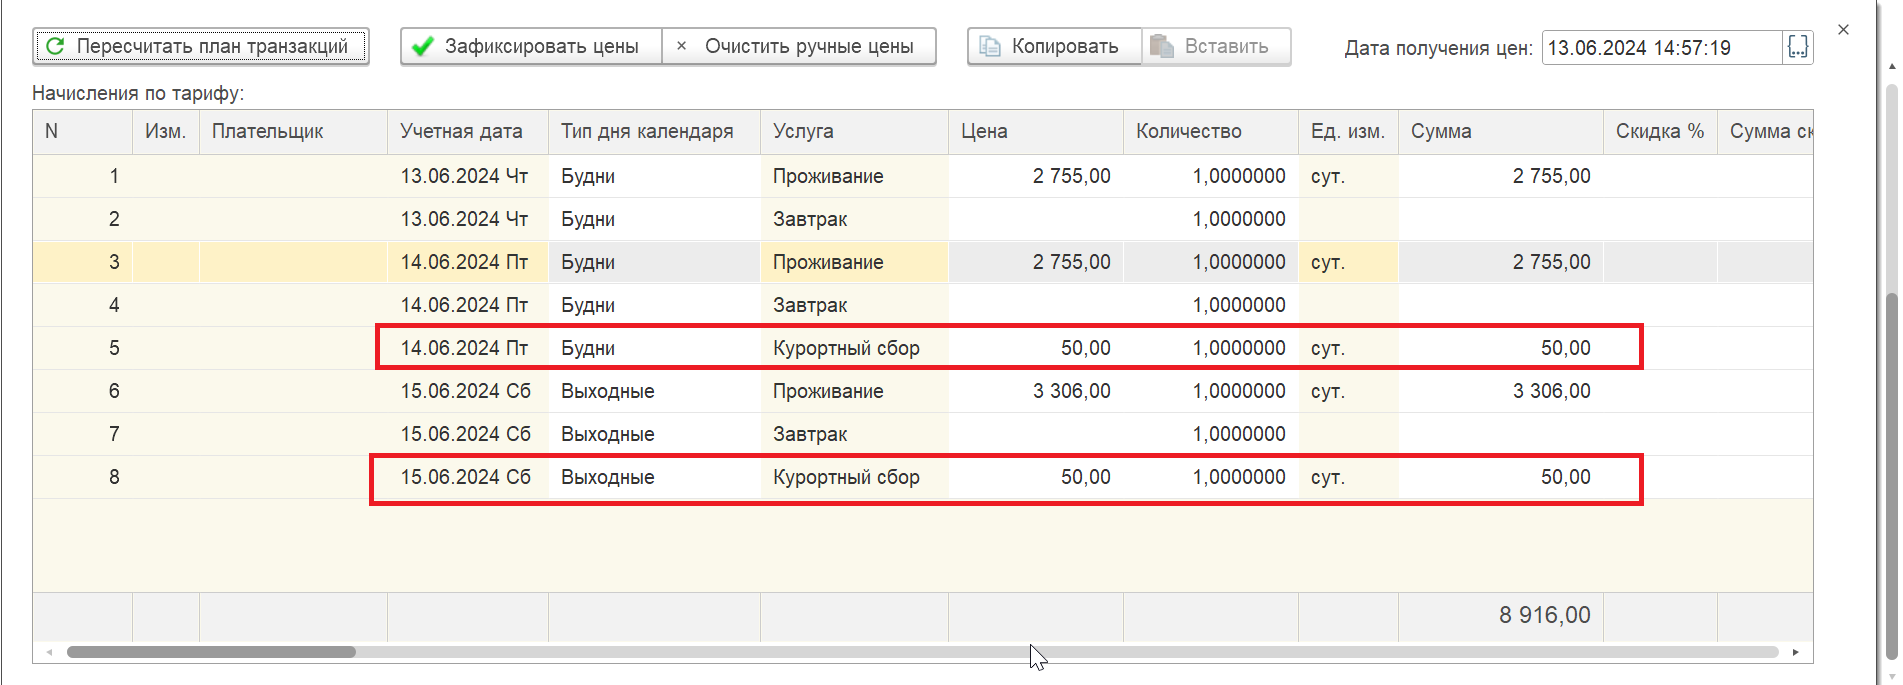Image resolution: width=1903 pixels, height=685 pixels.
Task: Click the Тип дня календаря column header
Action: pos(655,132)
